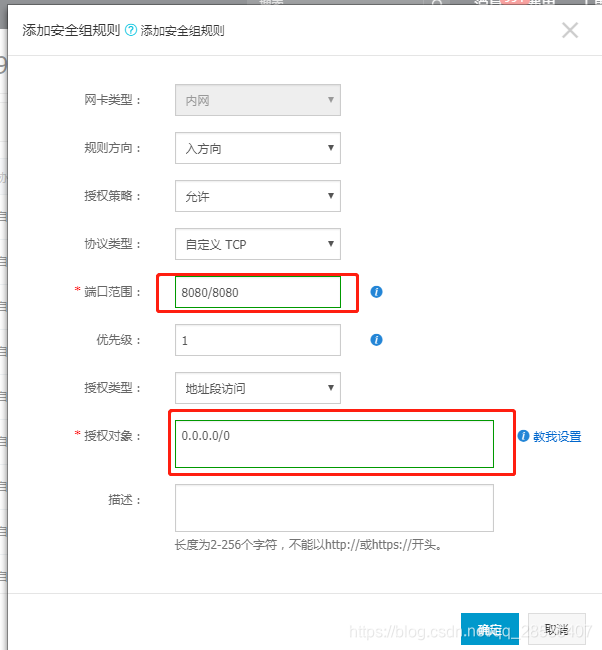
Task: Click the info icon beside 教我设置
Action: 523,436
